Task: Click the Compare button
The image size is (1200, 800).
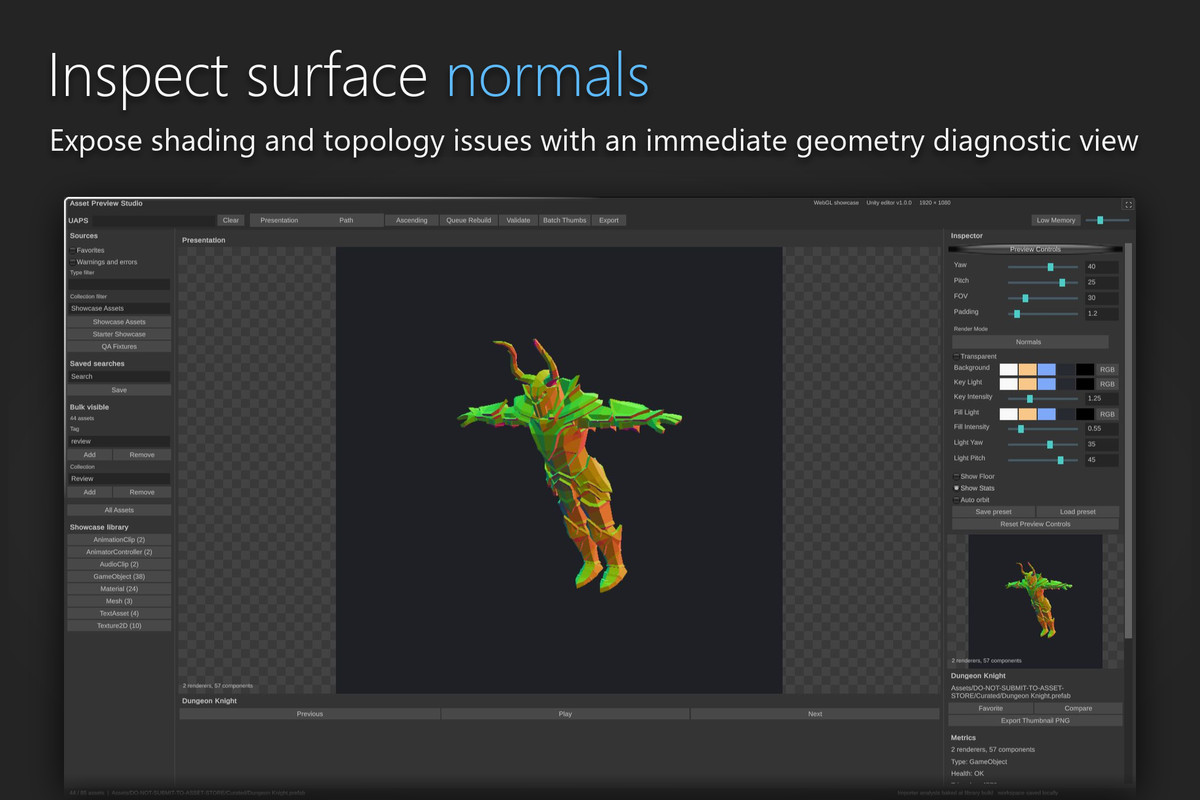Action: pyautogui.click(x=1078, y=708)
